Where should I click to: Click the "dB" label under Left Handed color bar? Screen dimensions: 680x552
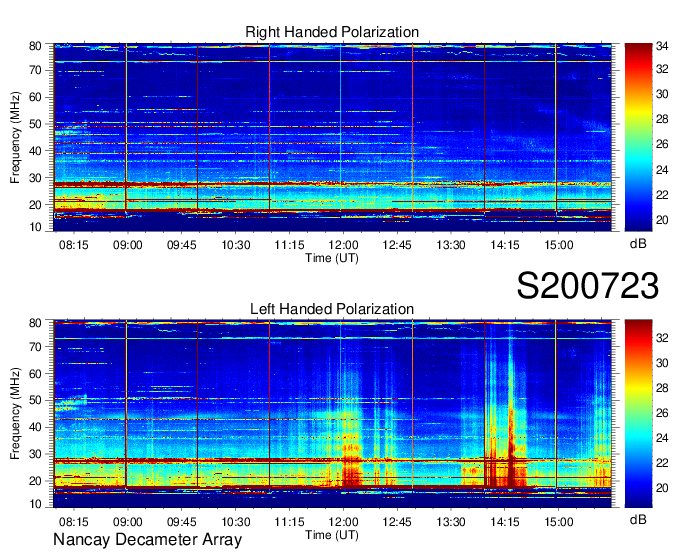pos(638,519)
